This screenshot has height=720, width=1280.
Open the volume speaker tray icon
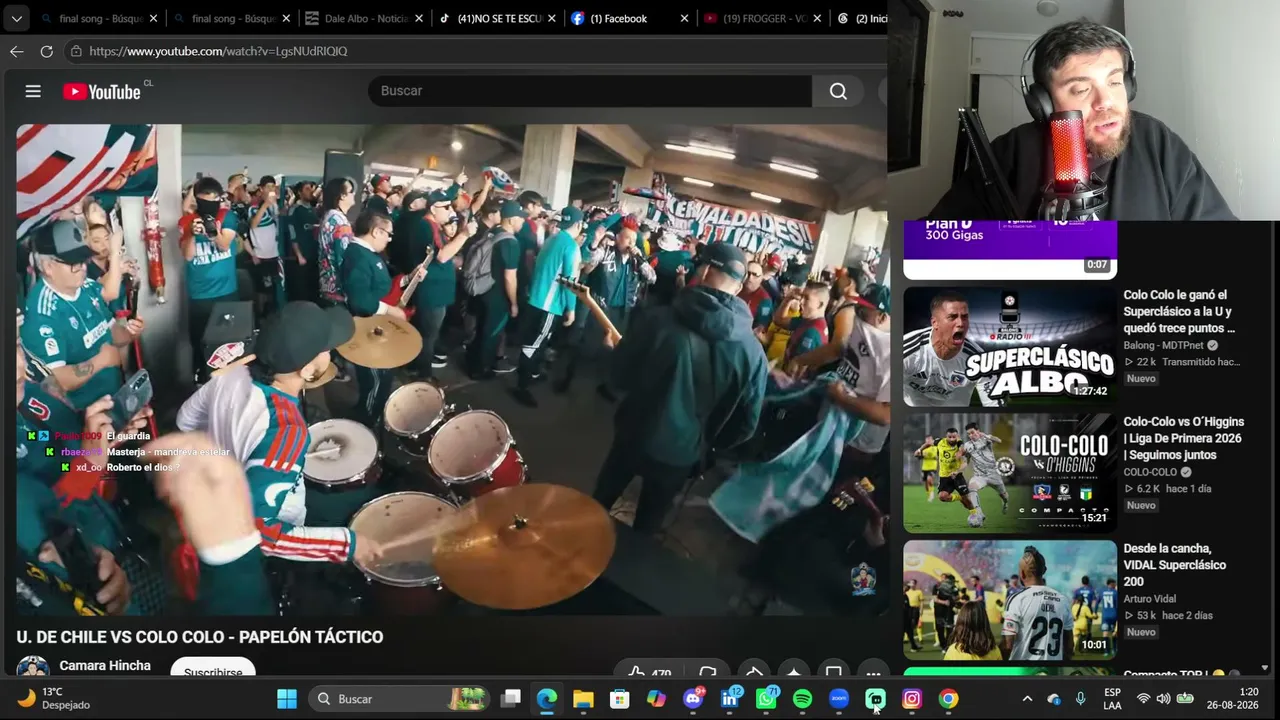pyautogui.click(x=1163, y=699)
